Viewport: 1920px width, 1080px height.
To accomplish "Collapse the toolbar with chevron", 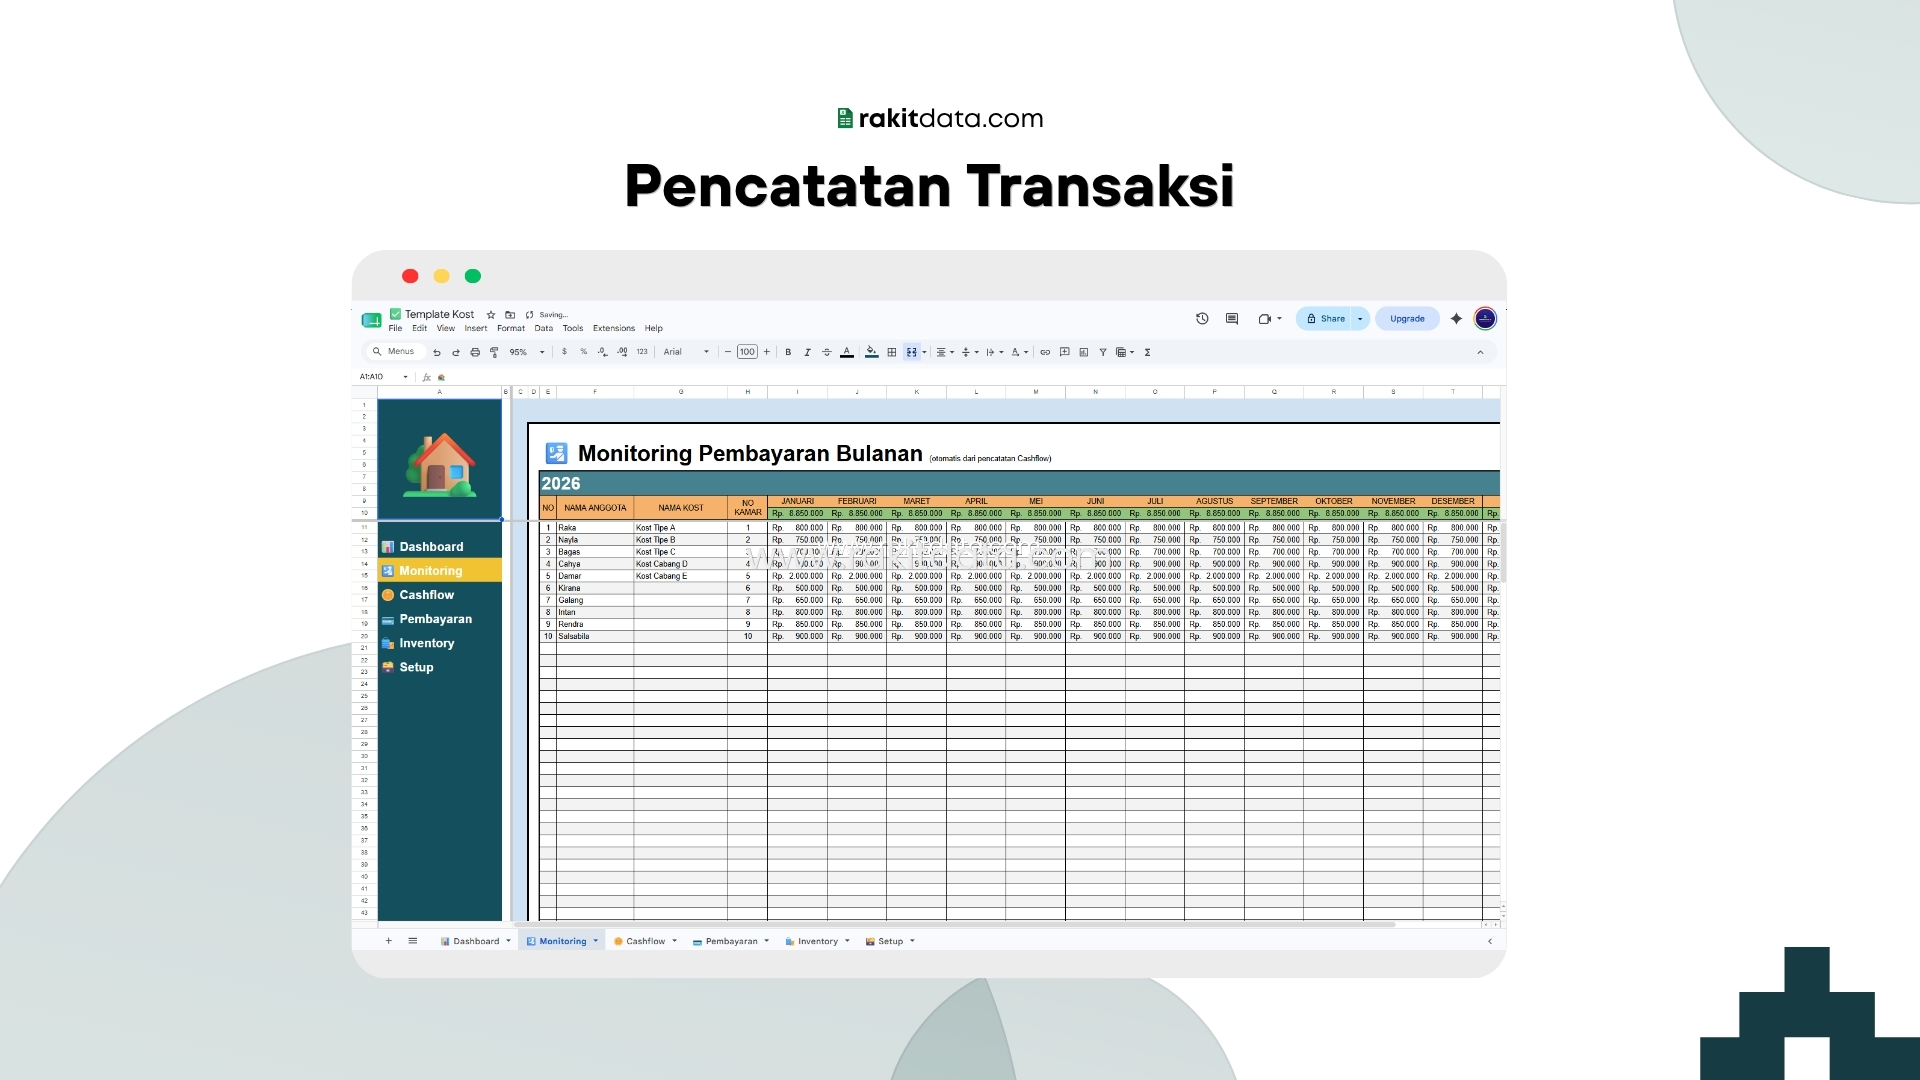I will pyautogui.click(x=1480, y=352).
